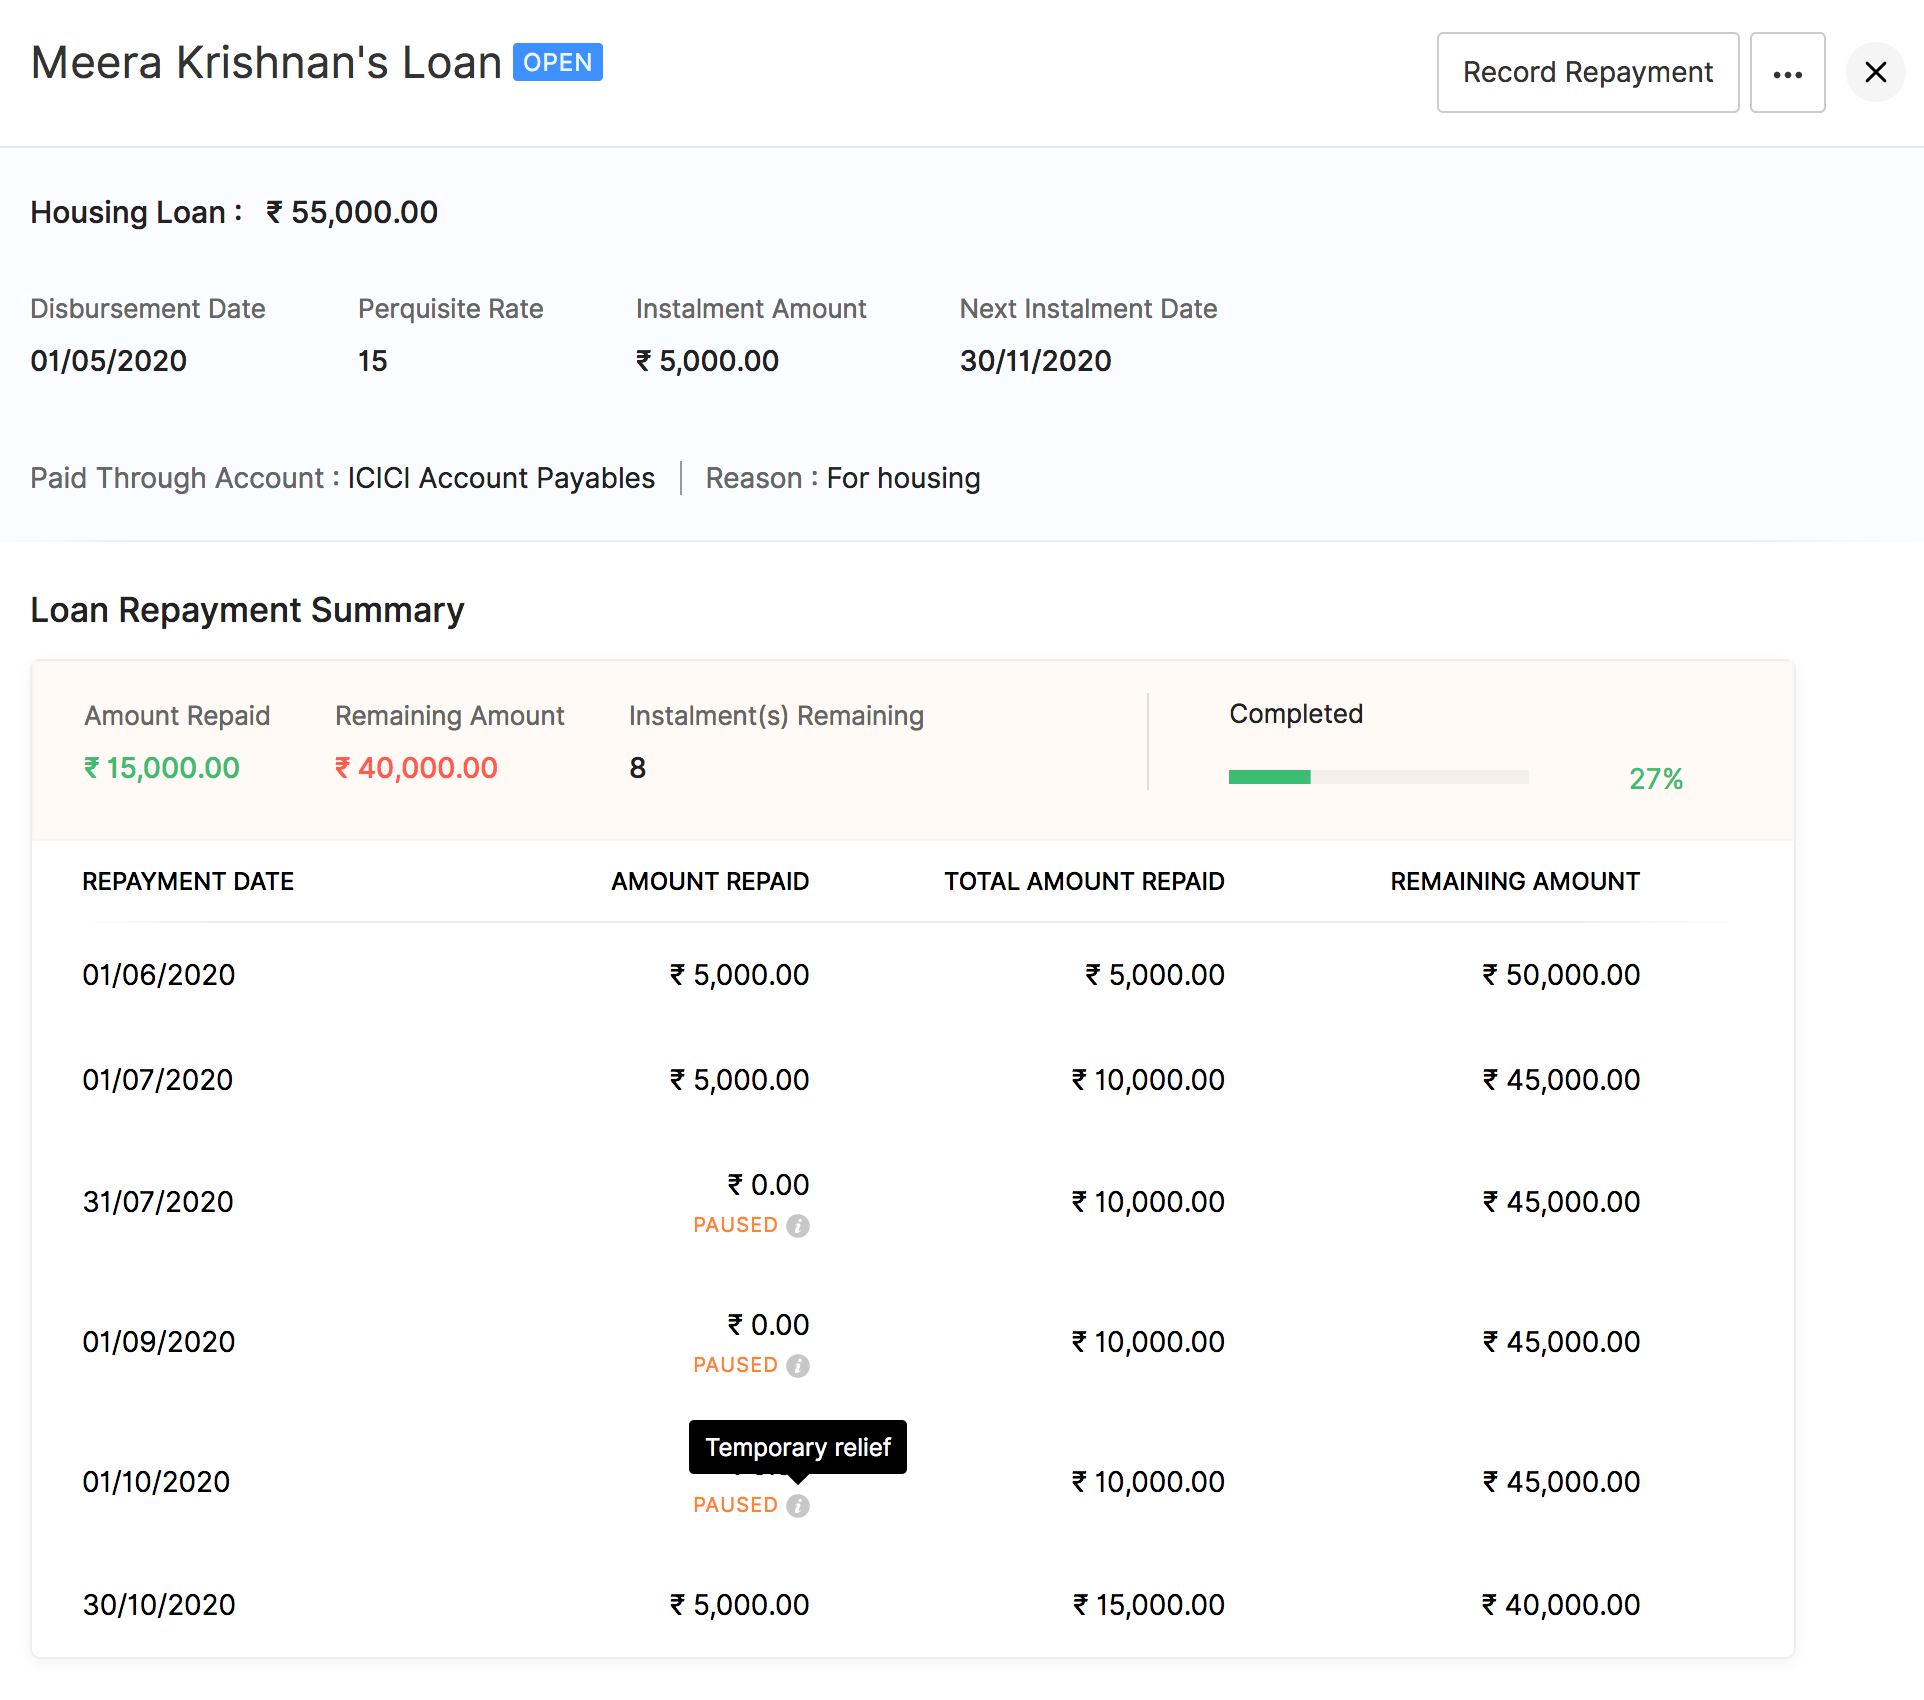Click the info icon beside PAUSED on 01/09/2020
The height and width of the screenshot is (1700, 1924).
[798, 1365]
